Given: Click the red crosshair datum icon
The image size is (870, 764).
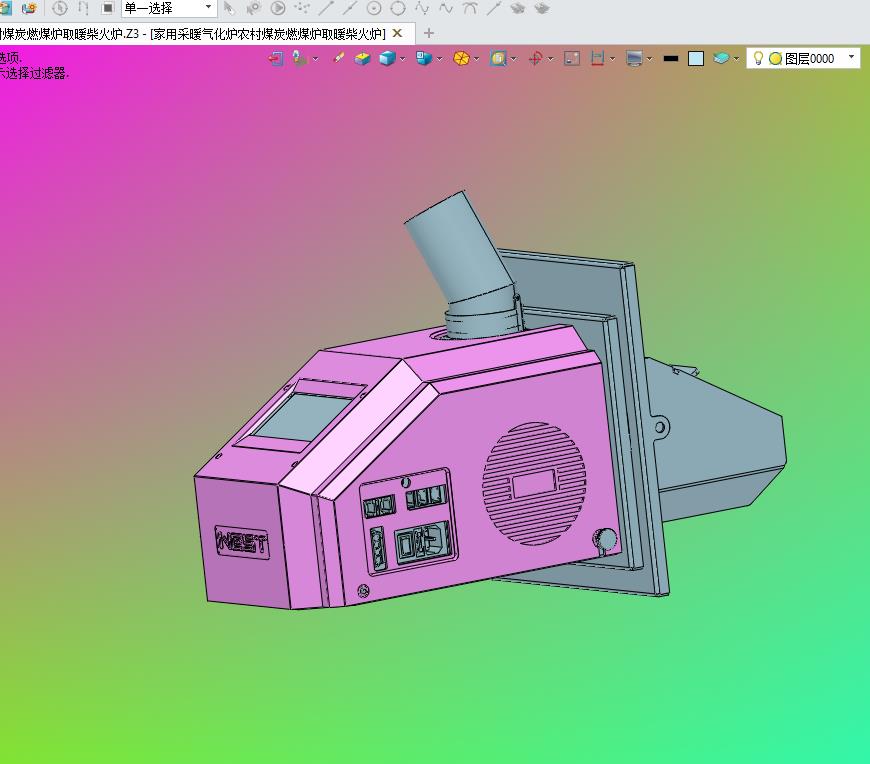Looking at the screenshot, I should coord(535,58).
